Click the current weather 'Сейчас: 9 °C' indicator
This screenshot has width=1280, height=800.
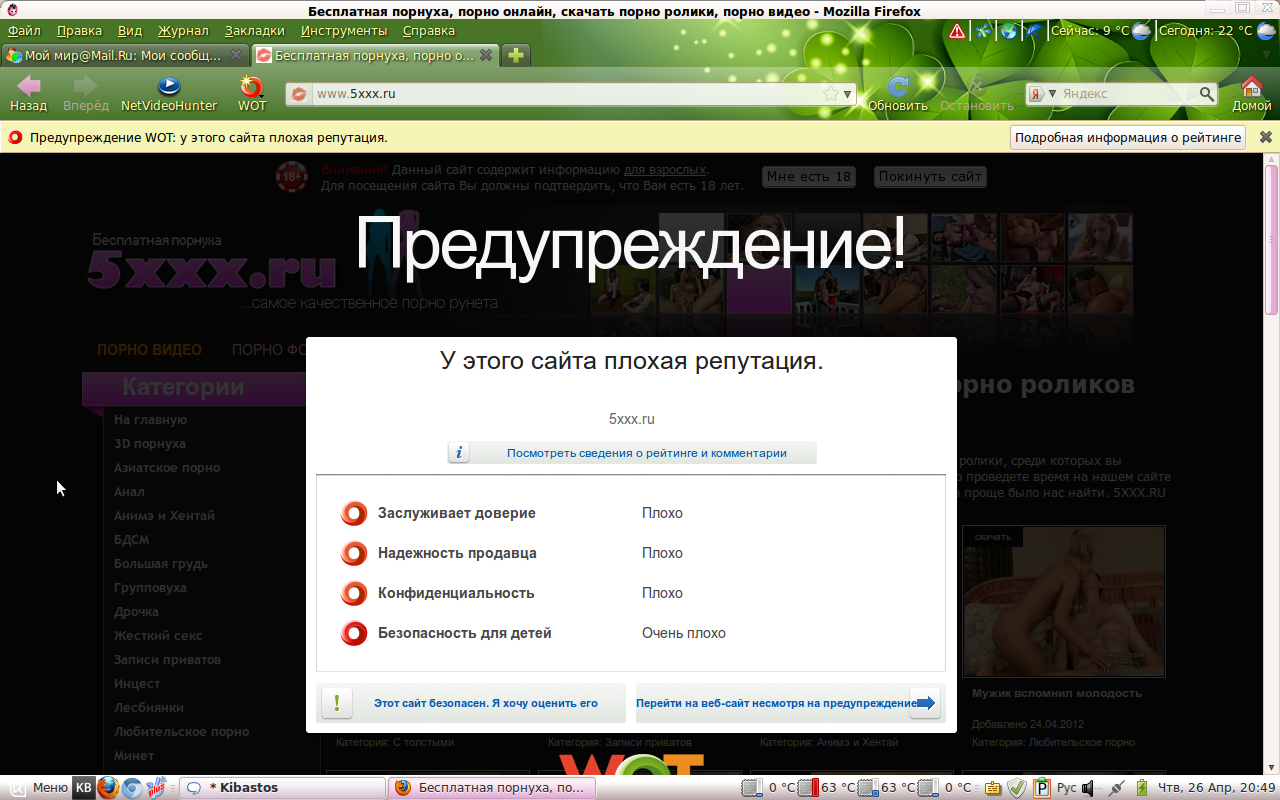(x=1101, y=31)
